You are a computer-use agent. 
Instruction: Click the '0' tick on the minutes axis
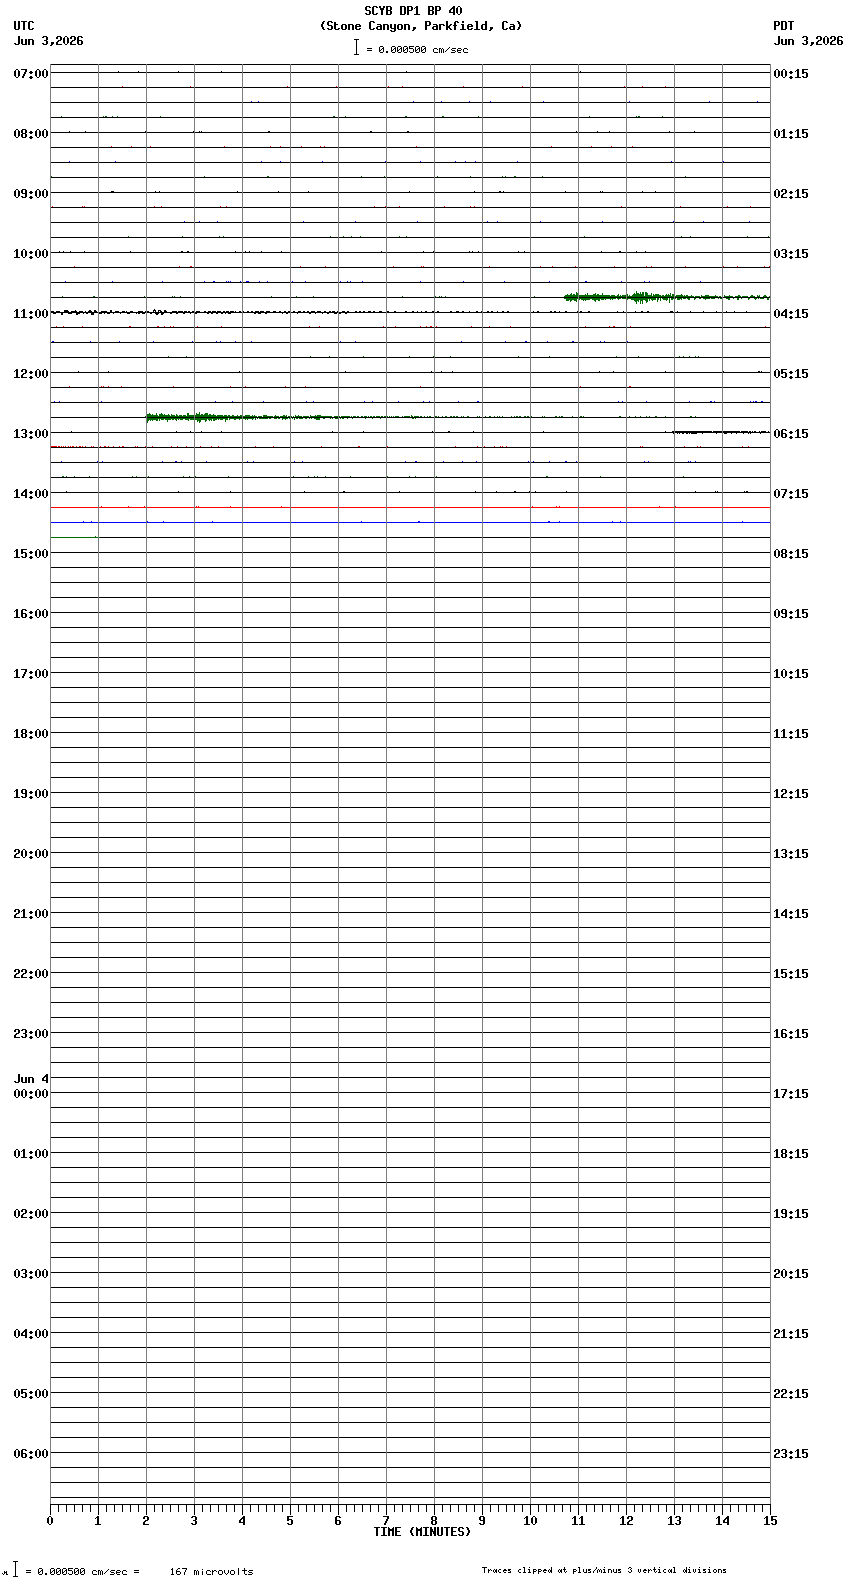click(50, 1521)
